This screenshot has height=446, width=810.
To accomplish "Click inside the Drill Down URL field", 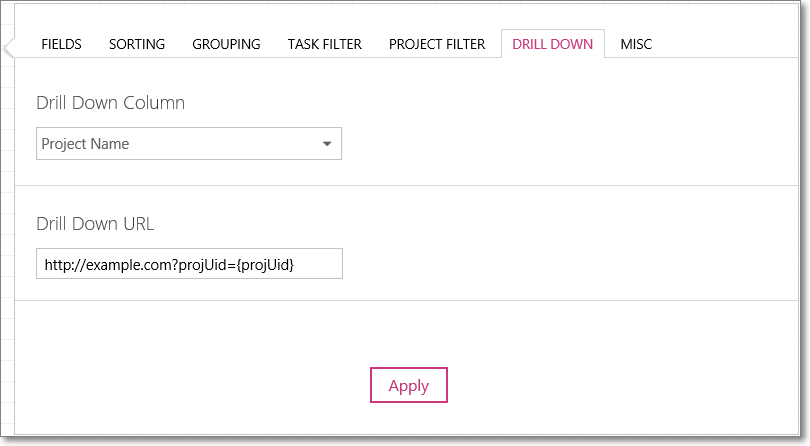I will click(189, 264).
